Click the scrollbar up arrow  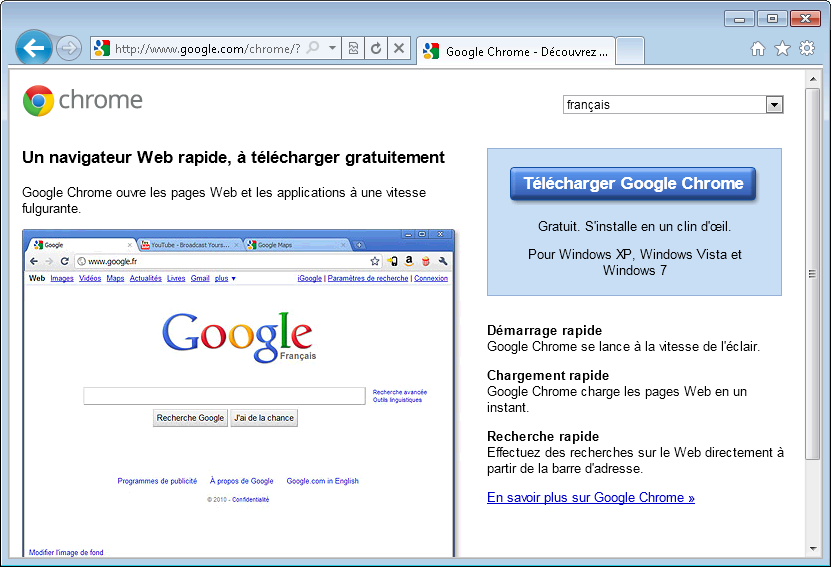[x=812, y=79]
